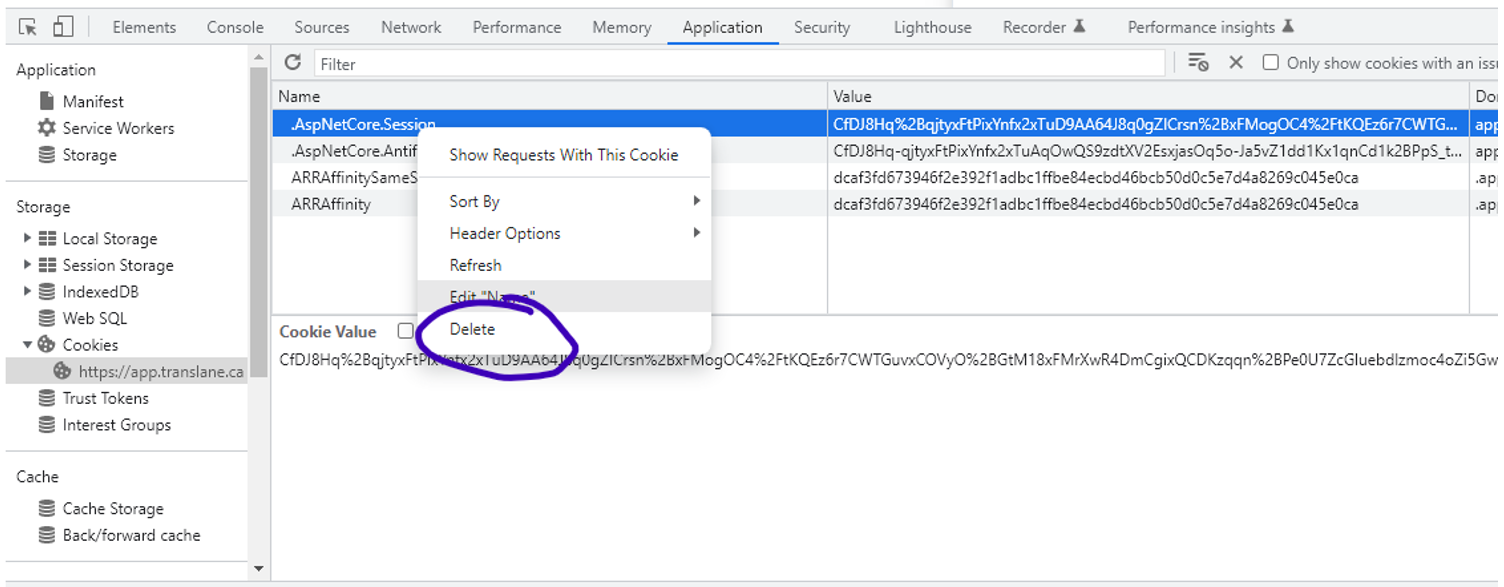Enable only show cookies with an issue
Screen dimensions: 1504x587
(1271, 63)
